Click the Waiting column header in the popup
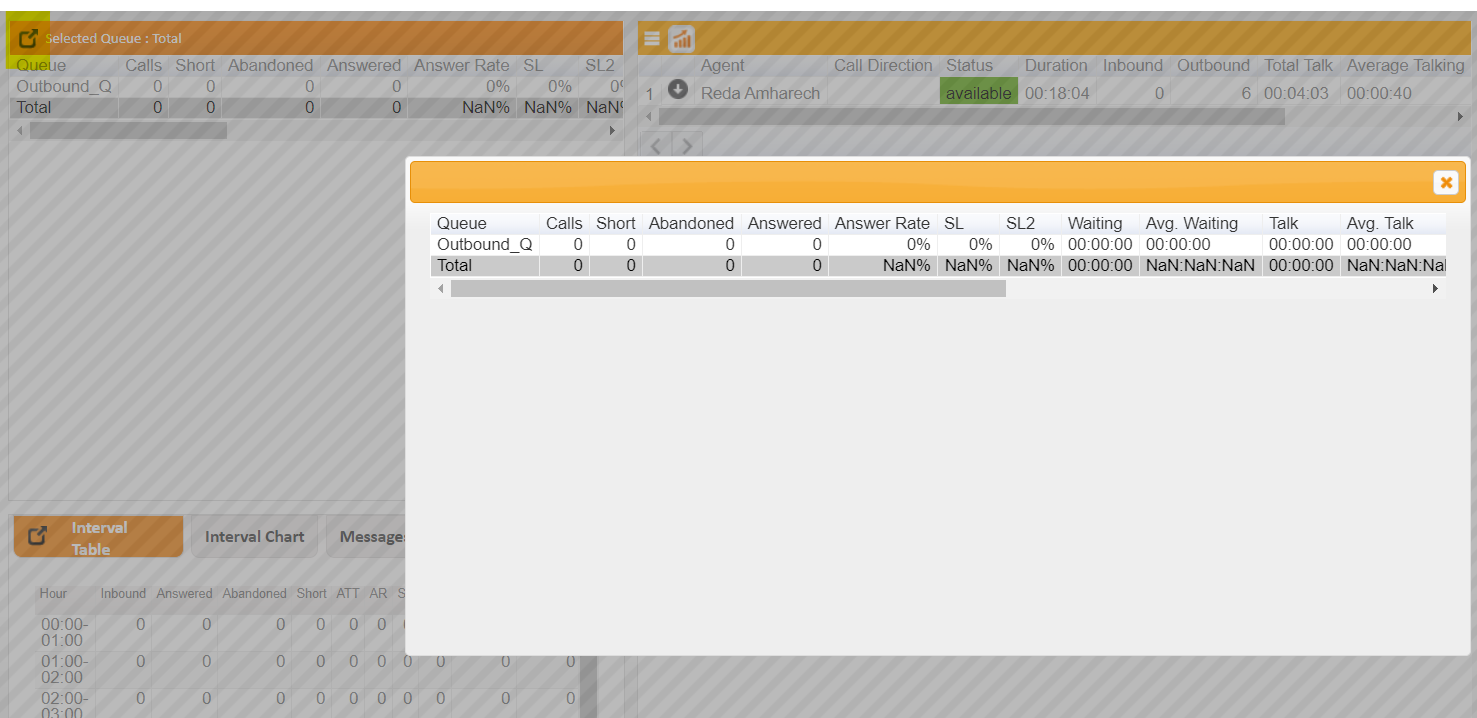 pyautogui.click(x=1095, y=223)
